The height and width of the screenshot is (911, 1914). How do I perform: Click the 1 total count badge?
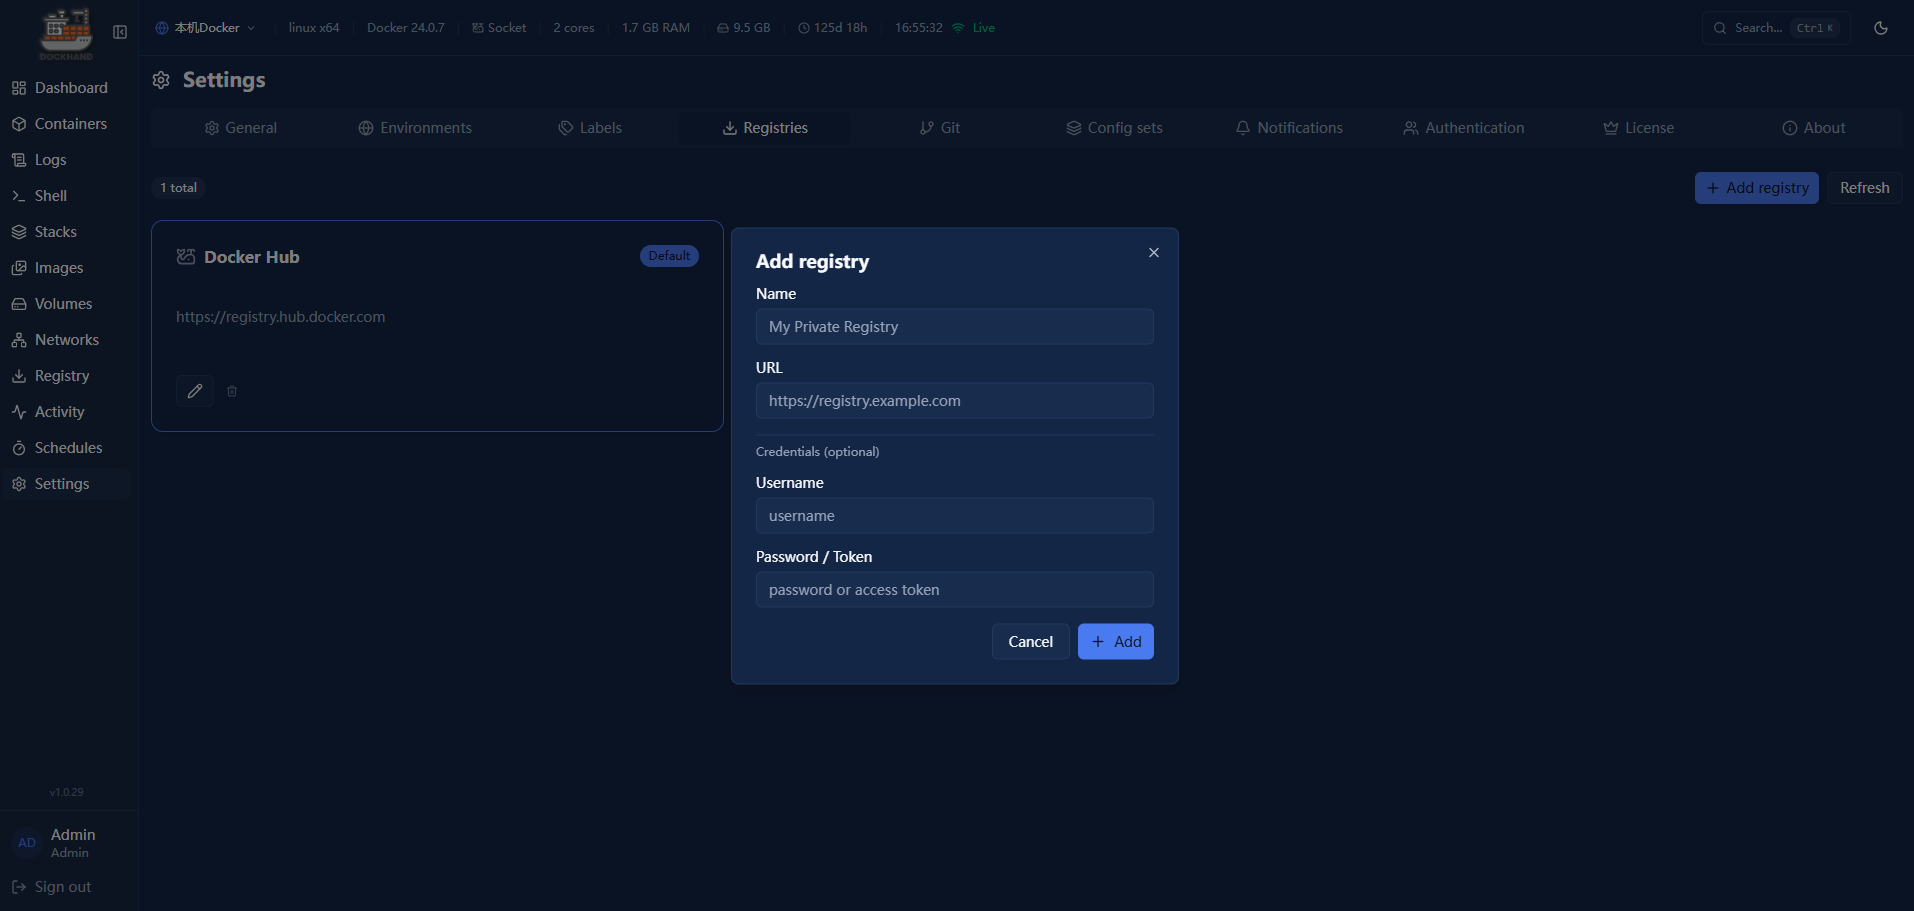(x=179, y=188)
